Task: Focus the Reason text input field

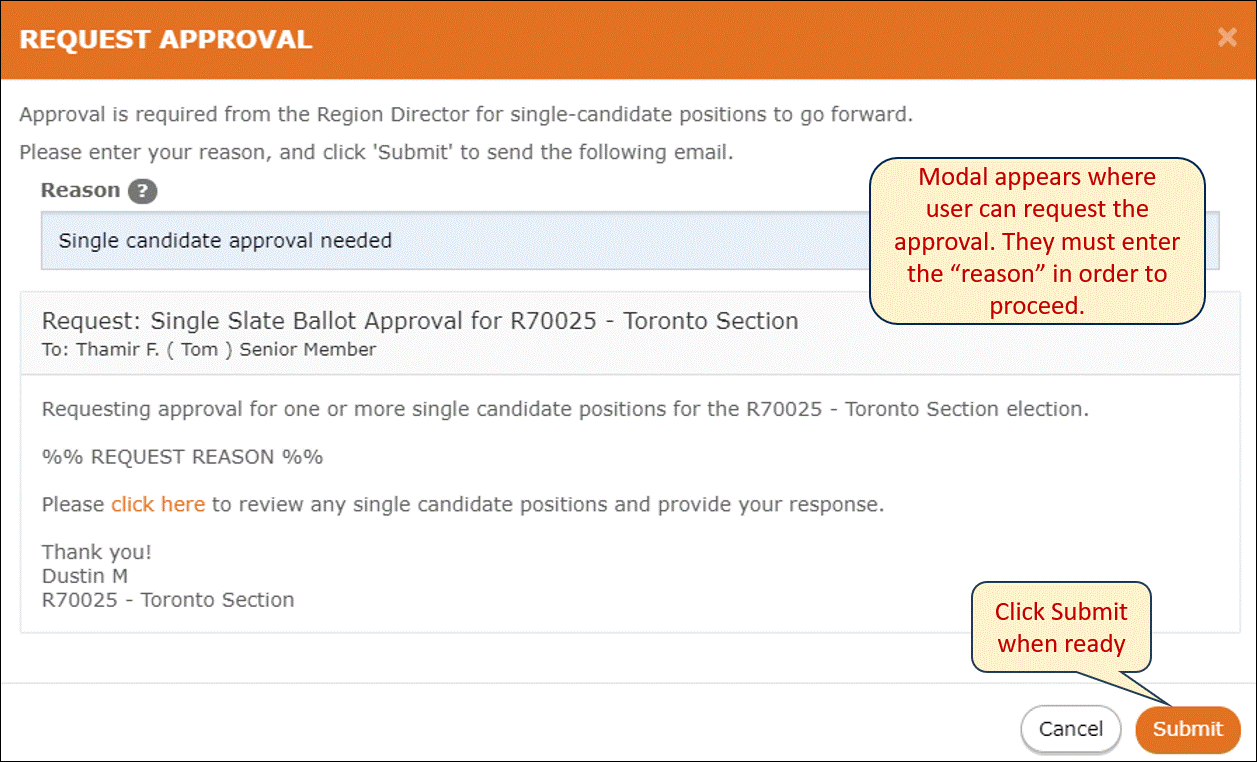Action: click(x=630, y=240)
